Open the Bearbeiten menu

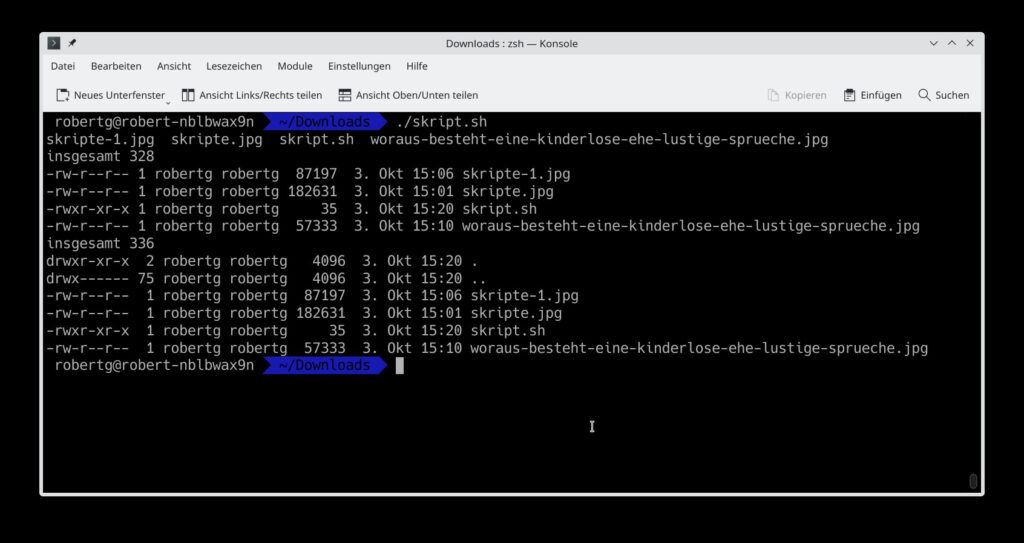pyautogui.click(x=116, y=66)
